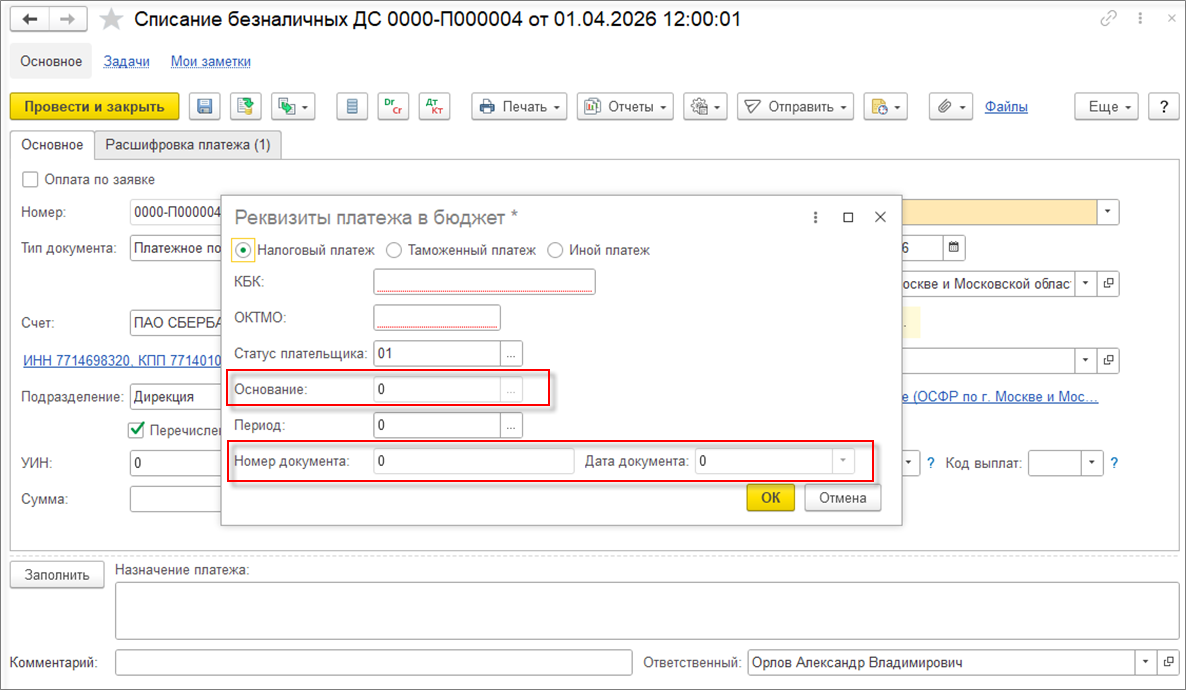Click the copy link icon in title bar

click(1108, 19)
